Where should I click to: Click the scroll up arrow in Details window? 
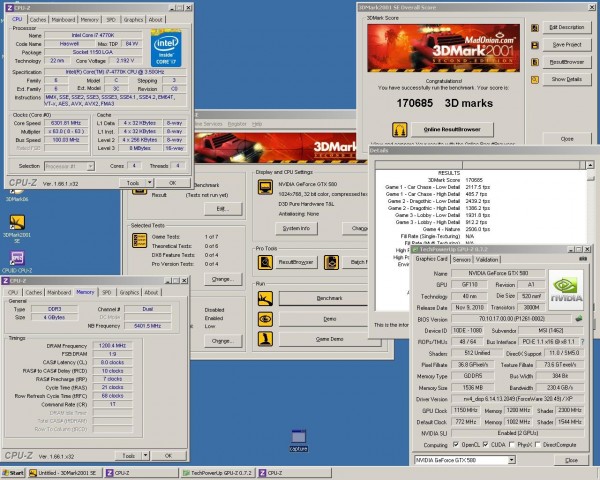[x=590, y=165]
